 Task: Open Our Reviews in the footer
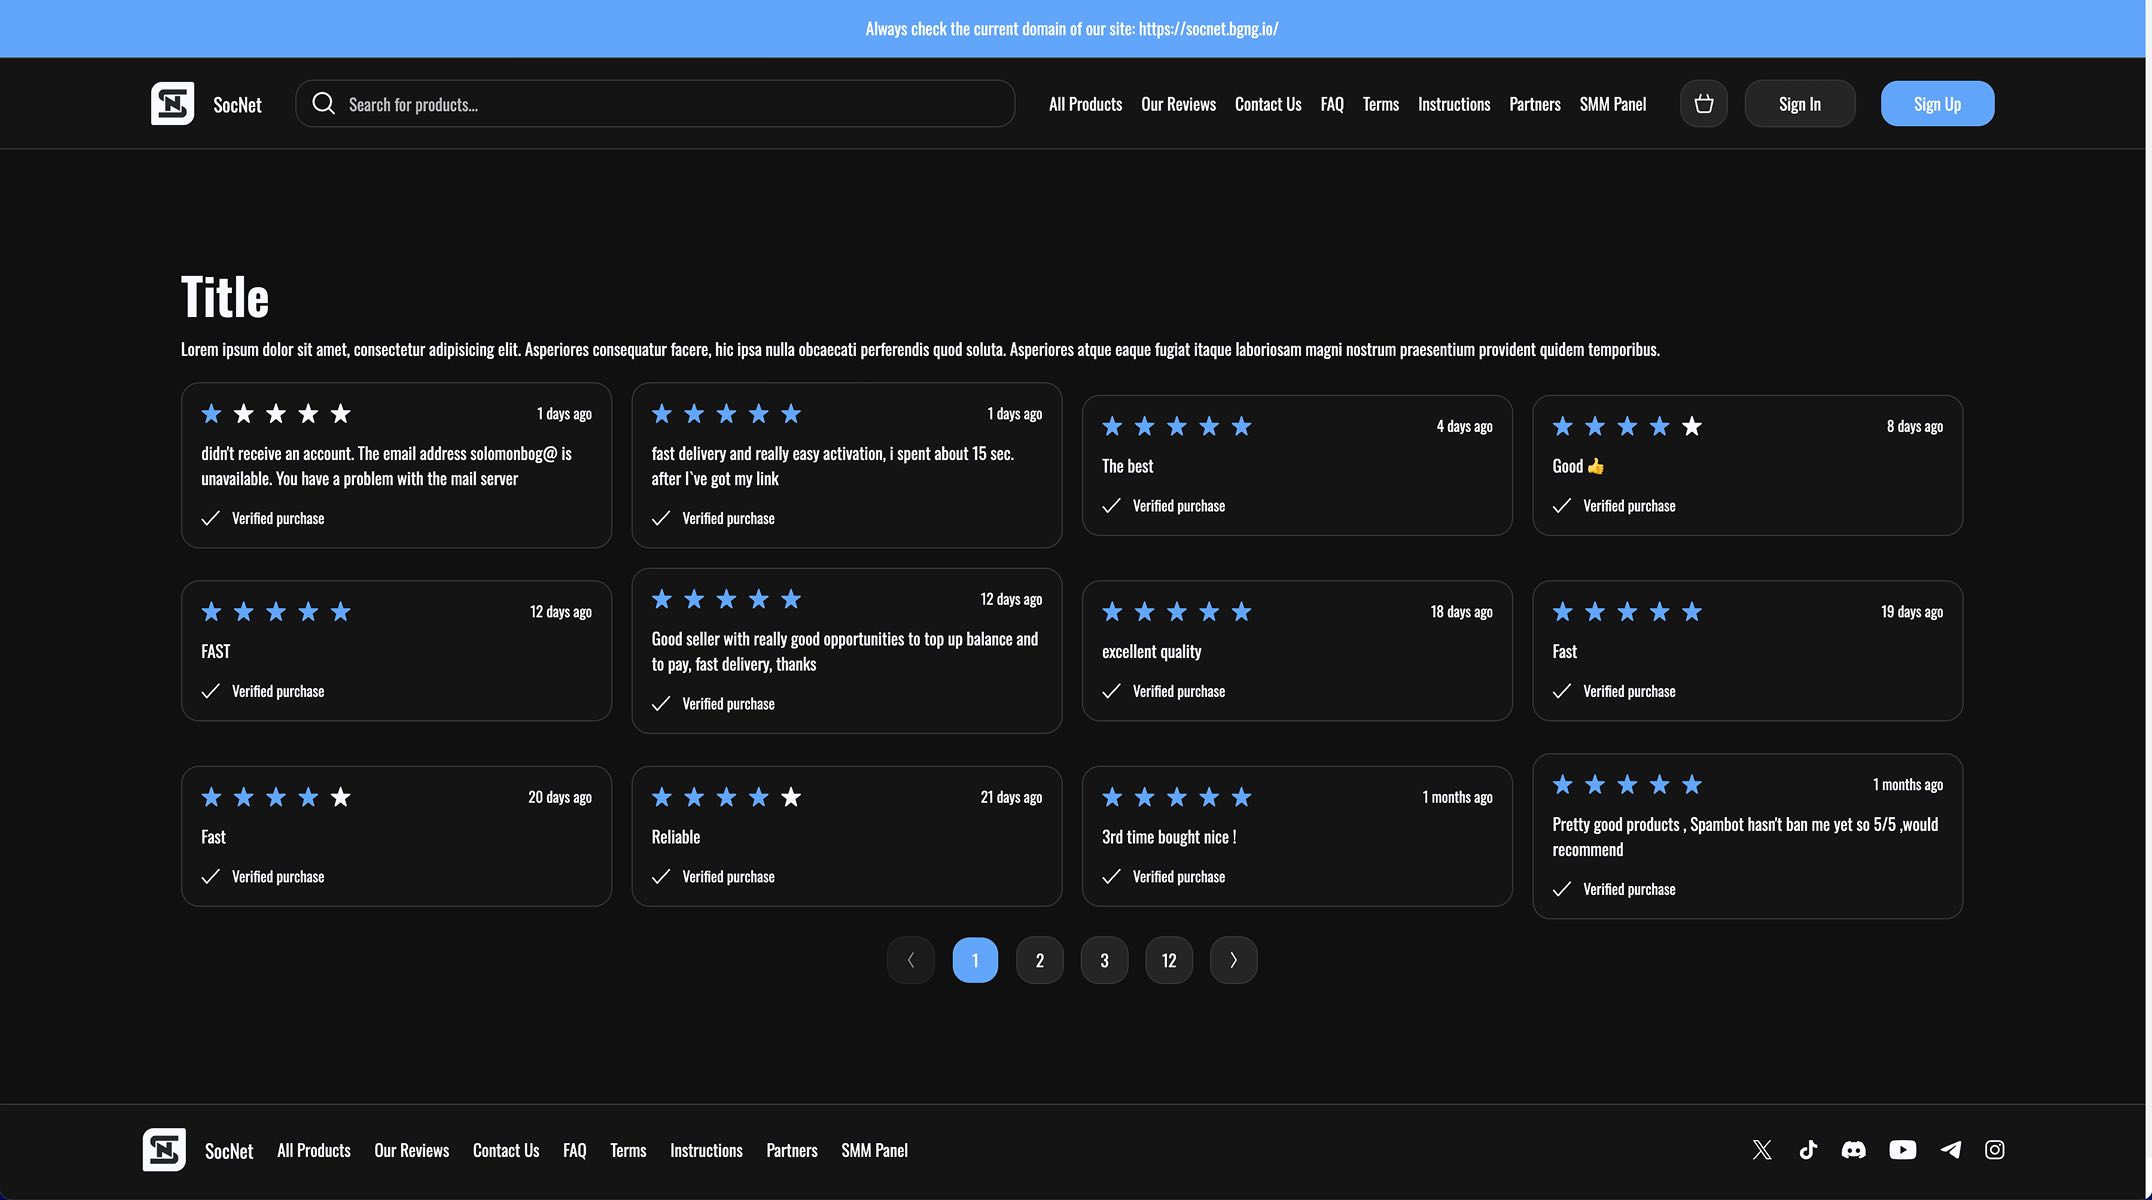pyautogui.click(x=412, y=1150)
